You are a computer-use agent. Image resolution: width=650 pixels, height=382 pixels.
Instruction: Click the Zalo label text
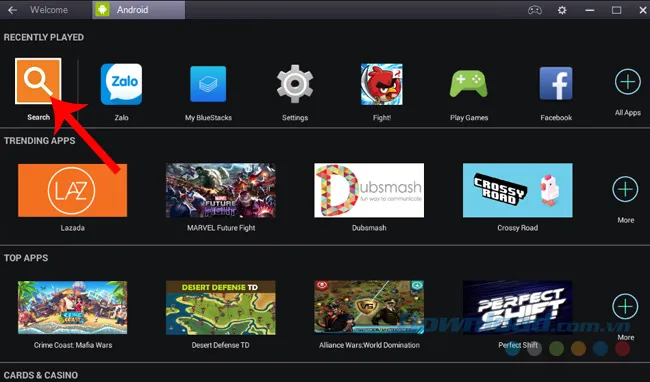coord(121,118)
